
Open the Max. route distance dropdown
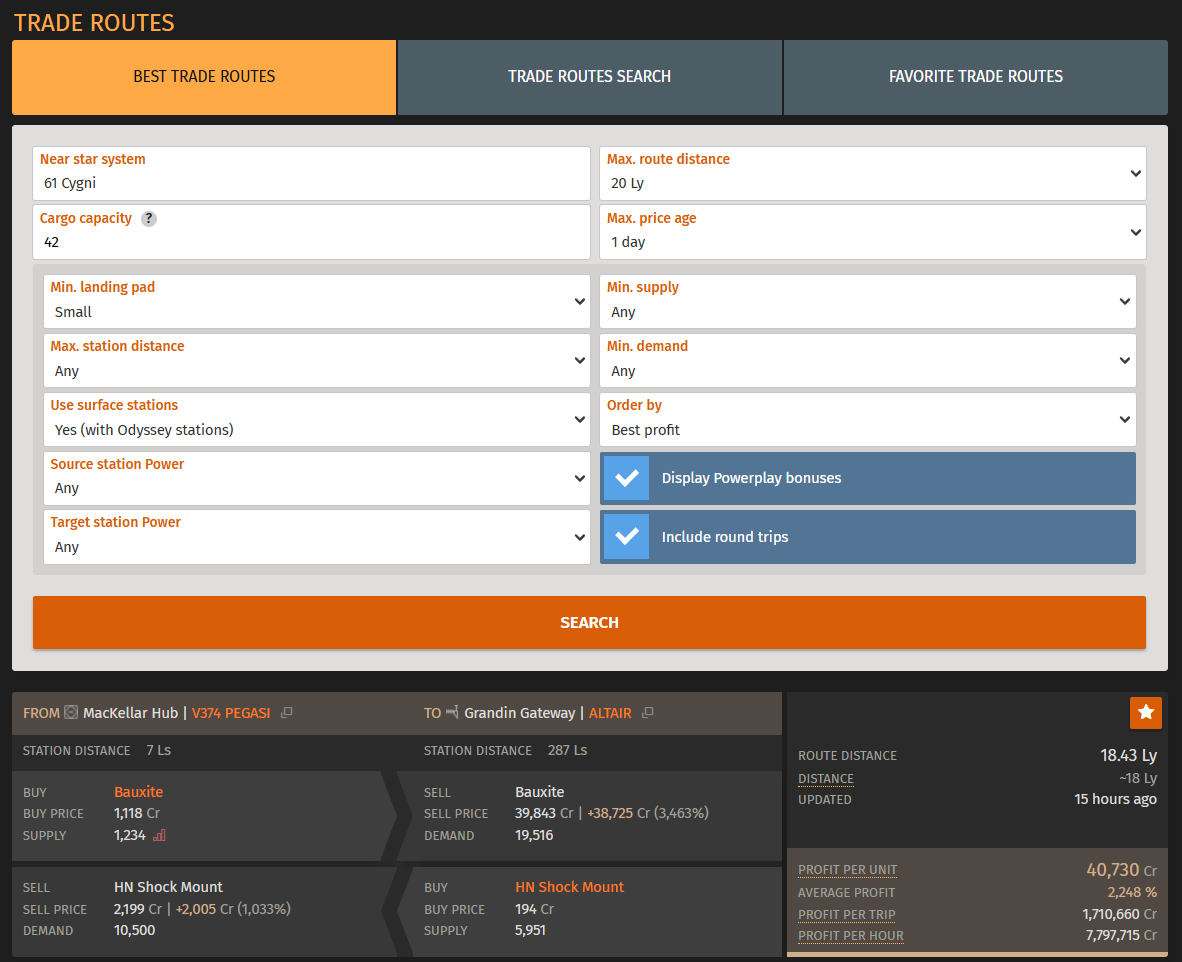pyautogui.click(x=872, y=173)
